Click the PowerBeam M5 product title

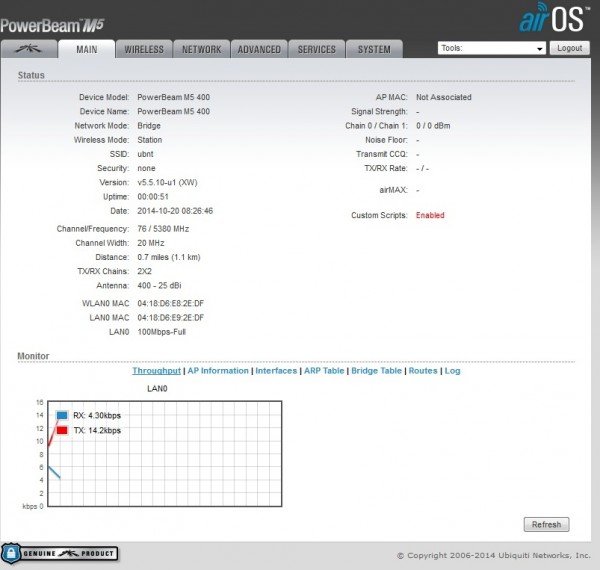pos(52,26)
